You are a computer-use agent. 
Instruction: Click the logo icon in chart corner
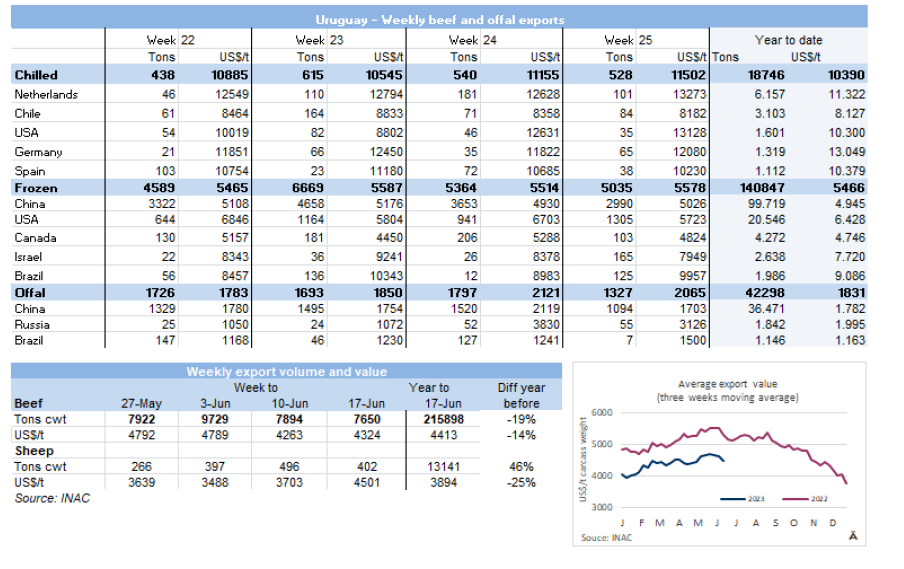point(853,535)
